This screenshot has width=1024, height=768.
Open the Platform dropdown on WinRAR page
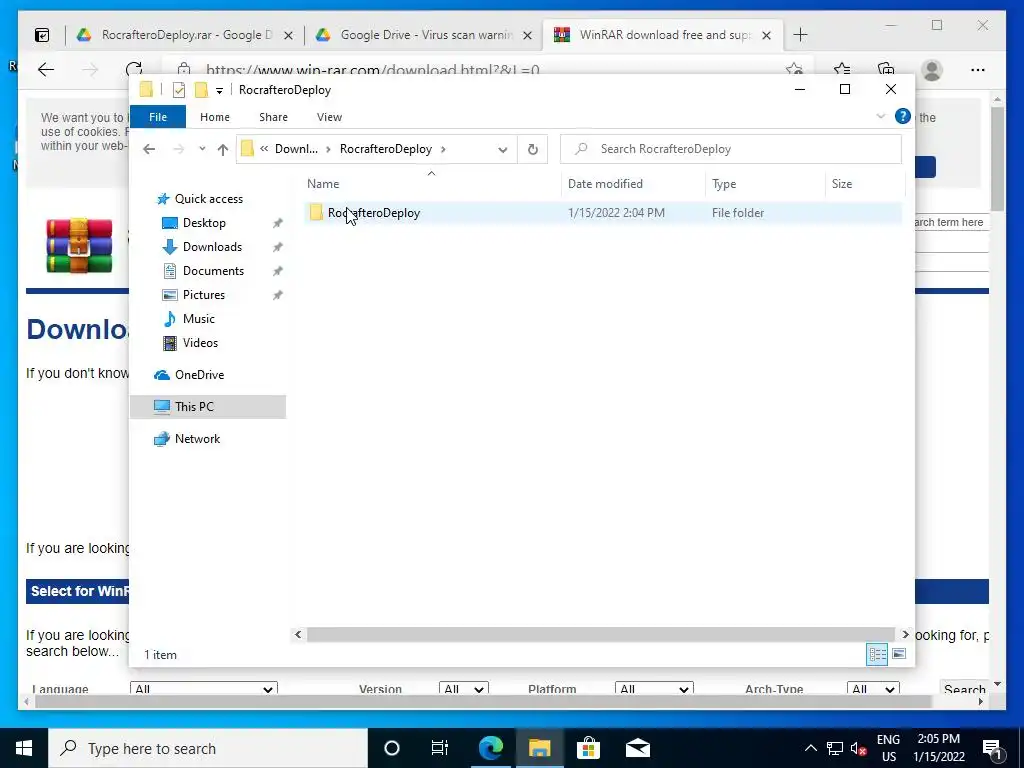pos(654,689)
